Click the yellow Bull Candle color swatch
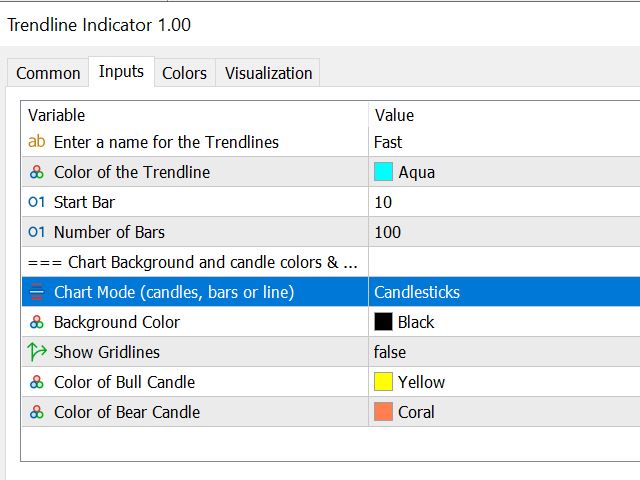 click(x=383, y=382)
